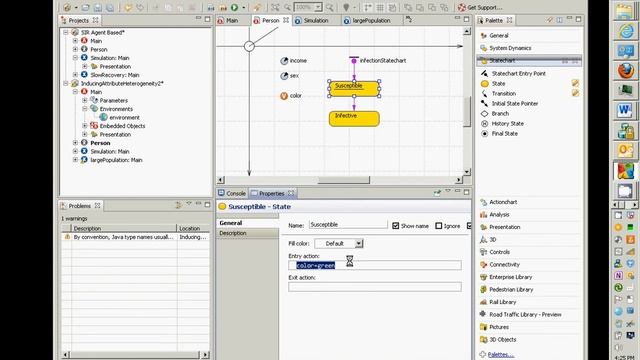Screen dimensions: 640x360
Task: Switch to the Main editor tab
Action: pos(232,20)
